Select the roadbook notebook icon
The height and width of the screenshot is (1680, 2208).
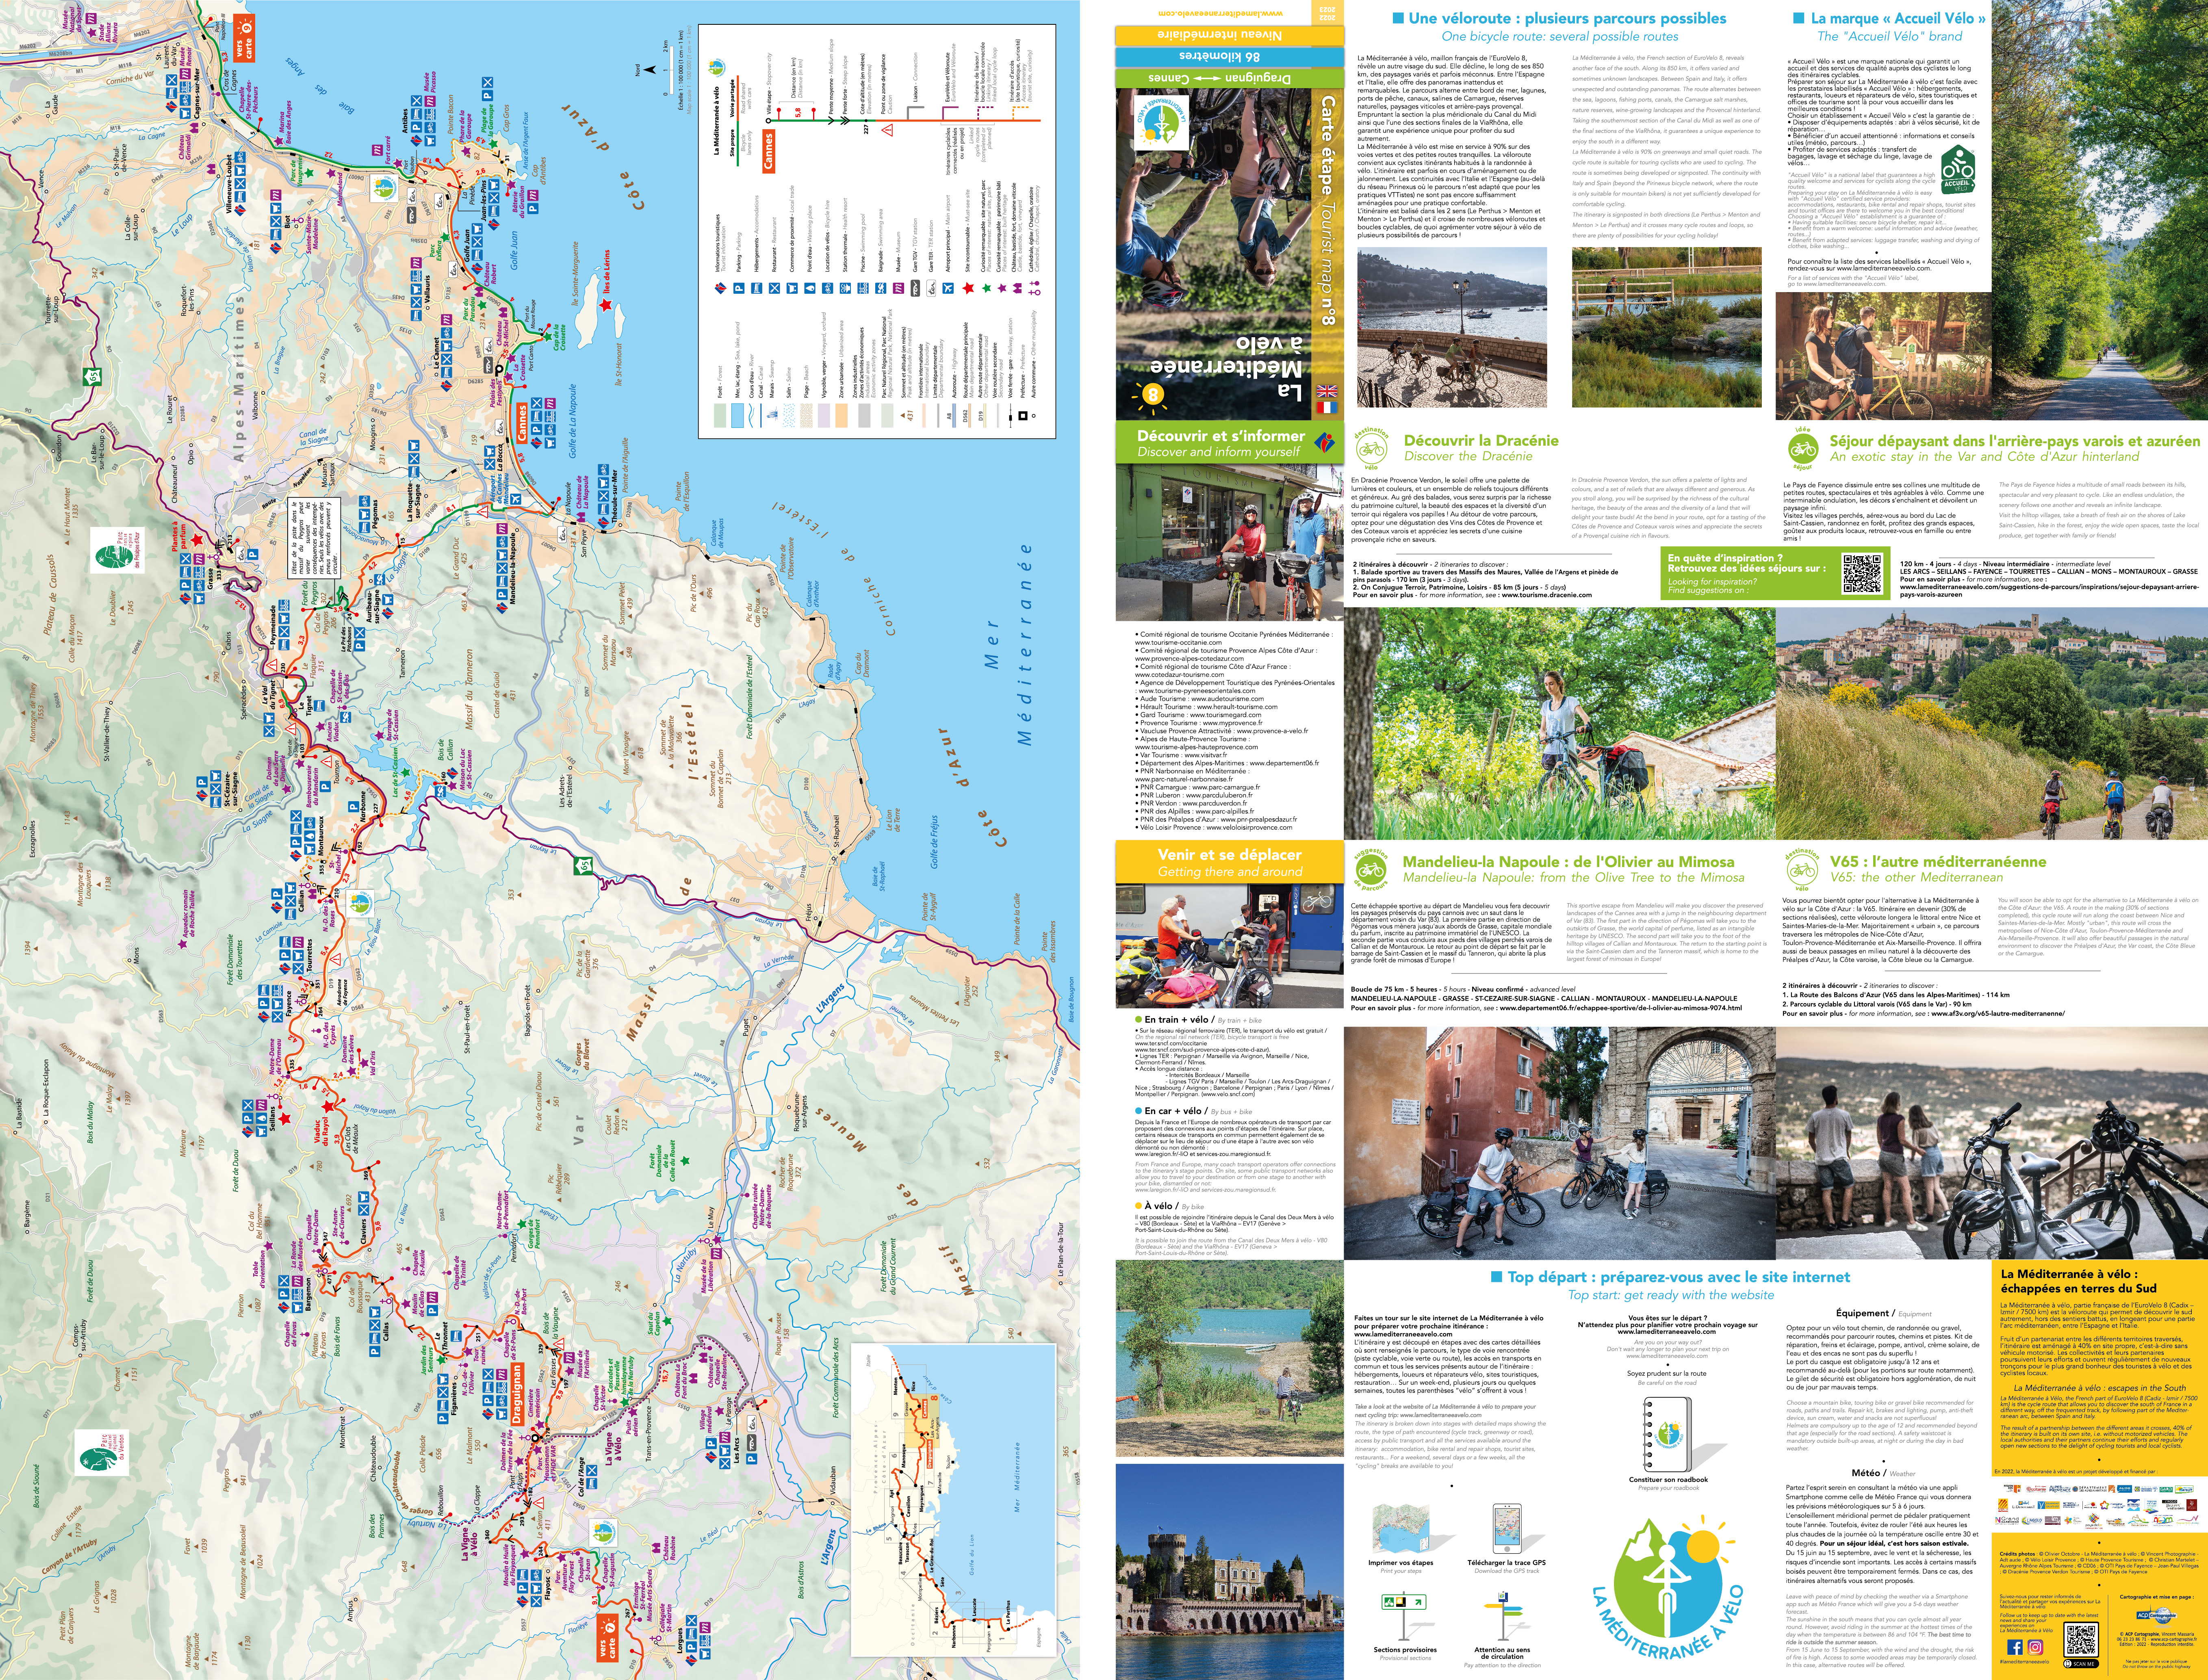tap(1668, 1434)
